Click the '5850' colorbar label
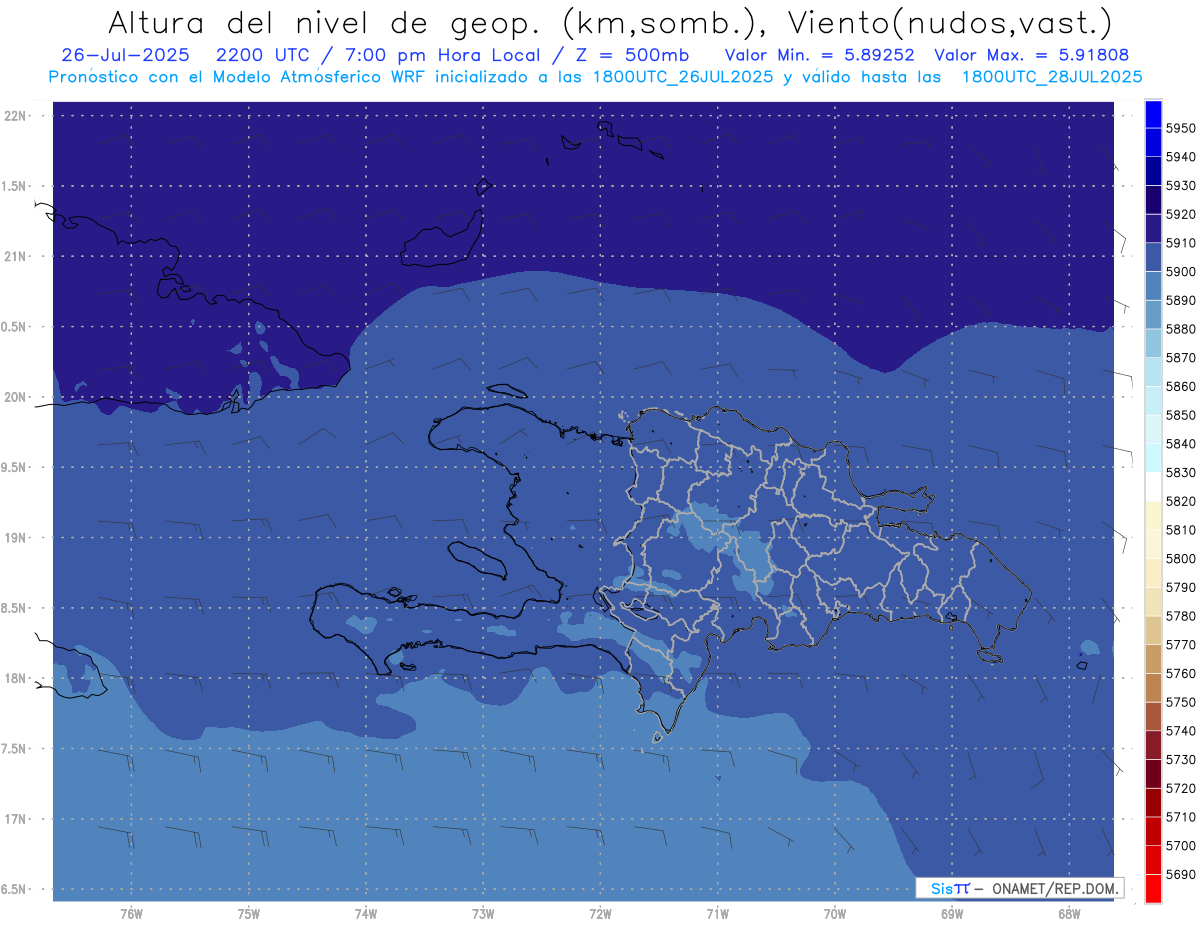 pos(1181,415)
